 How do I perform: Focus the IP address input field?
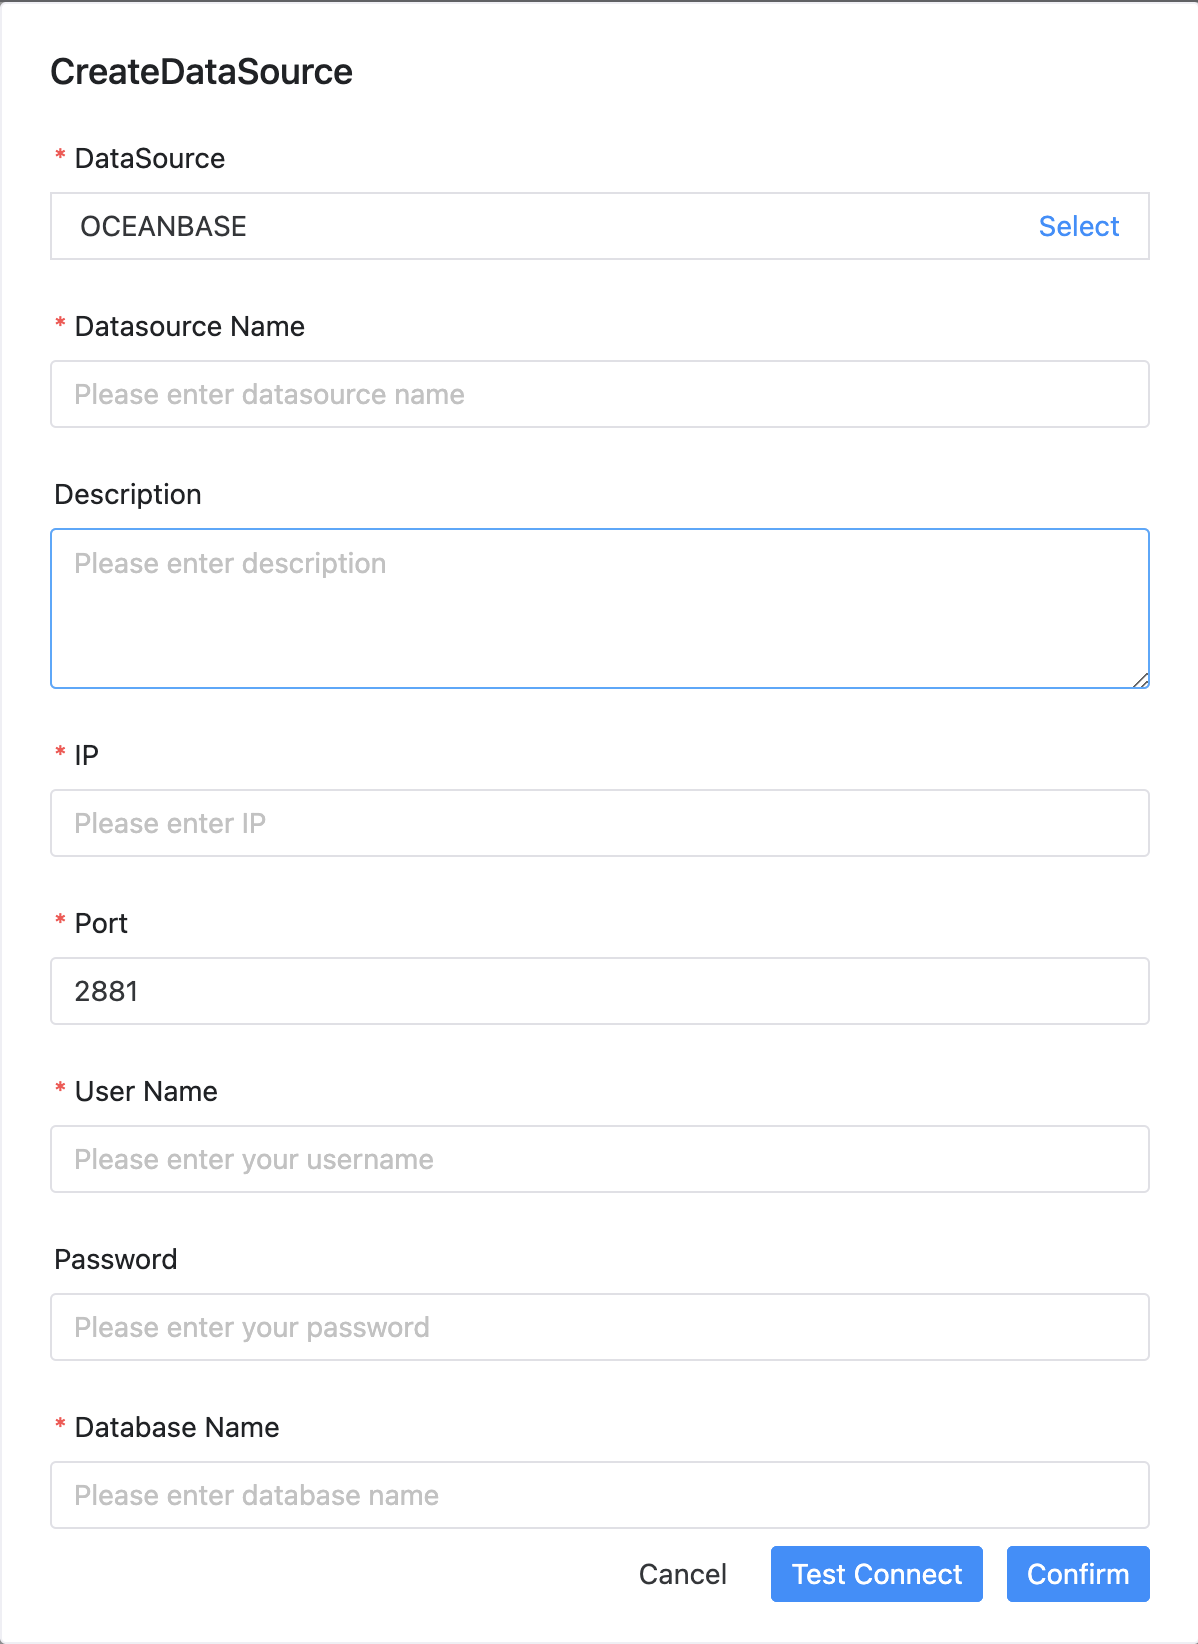599,823
